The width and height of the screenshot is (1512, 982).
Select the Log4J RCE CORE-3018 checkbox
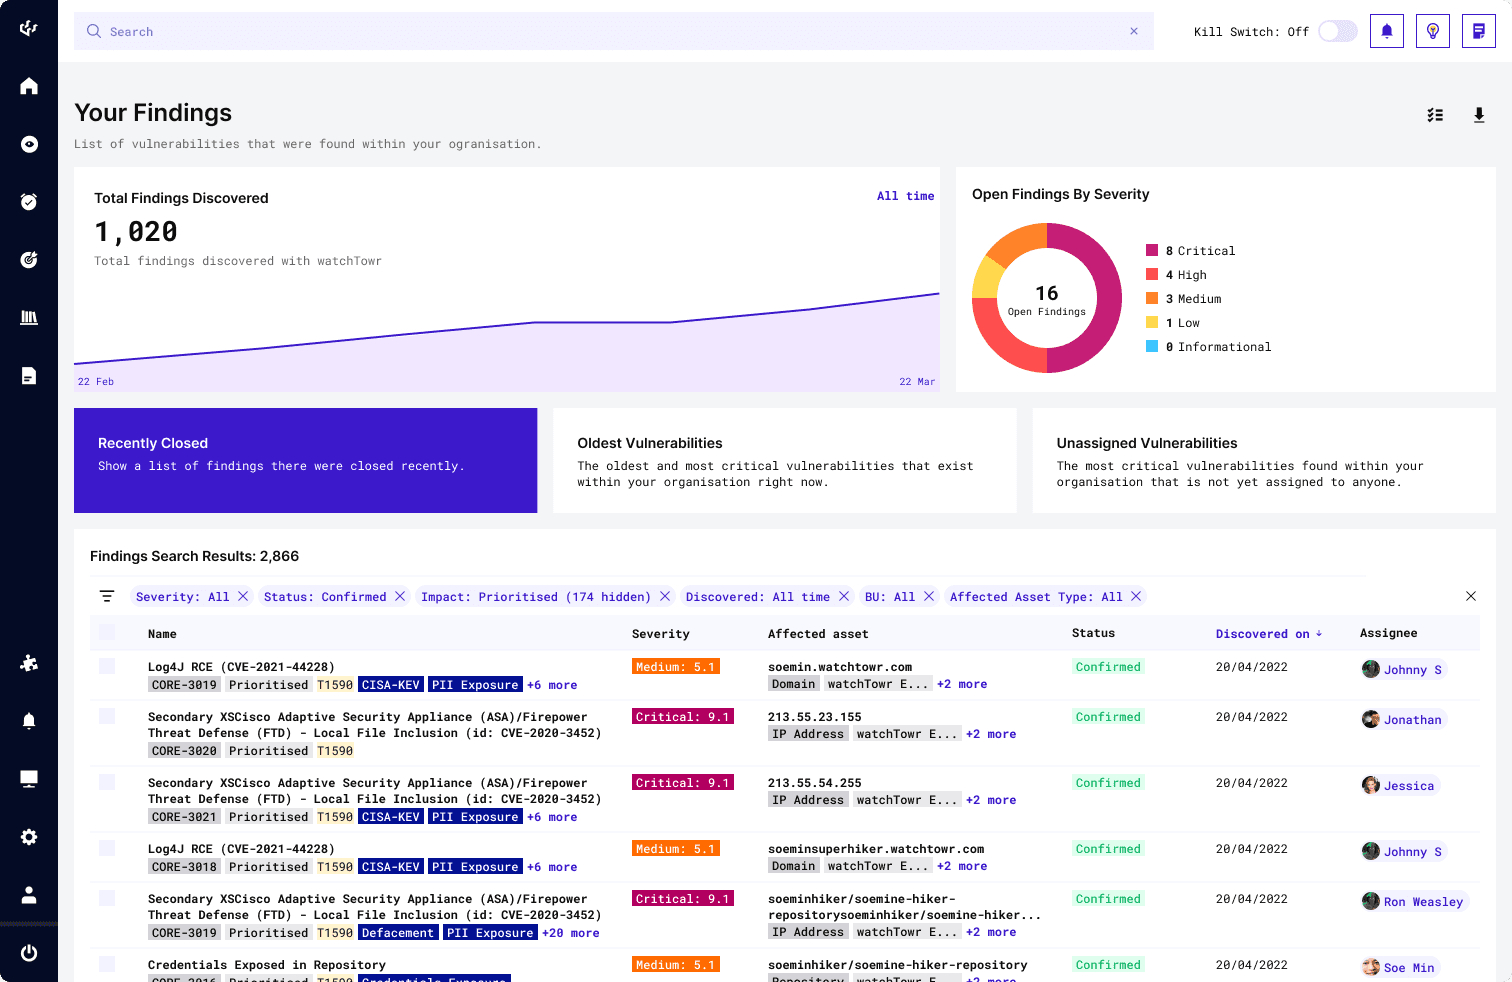[x=107, y=848]
